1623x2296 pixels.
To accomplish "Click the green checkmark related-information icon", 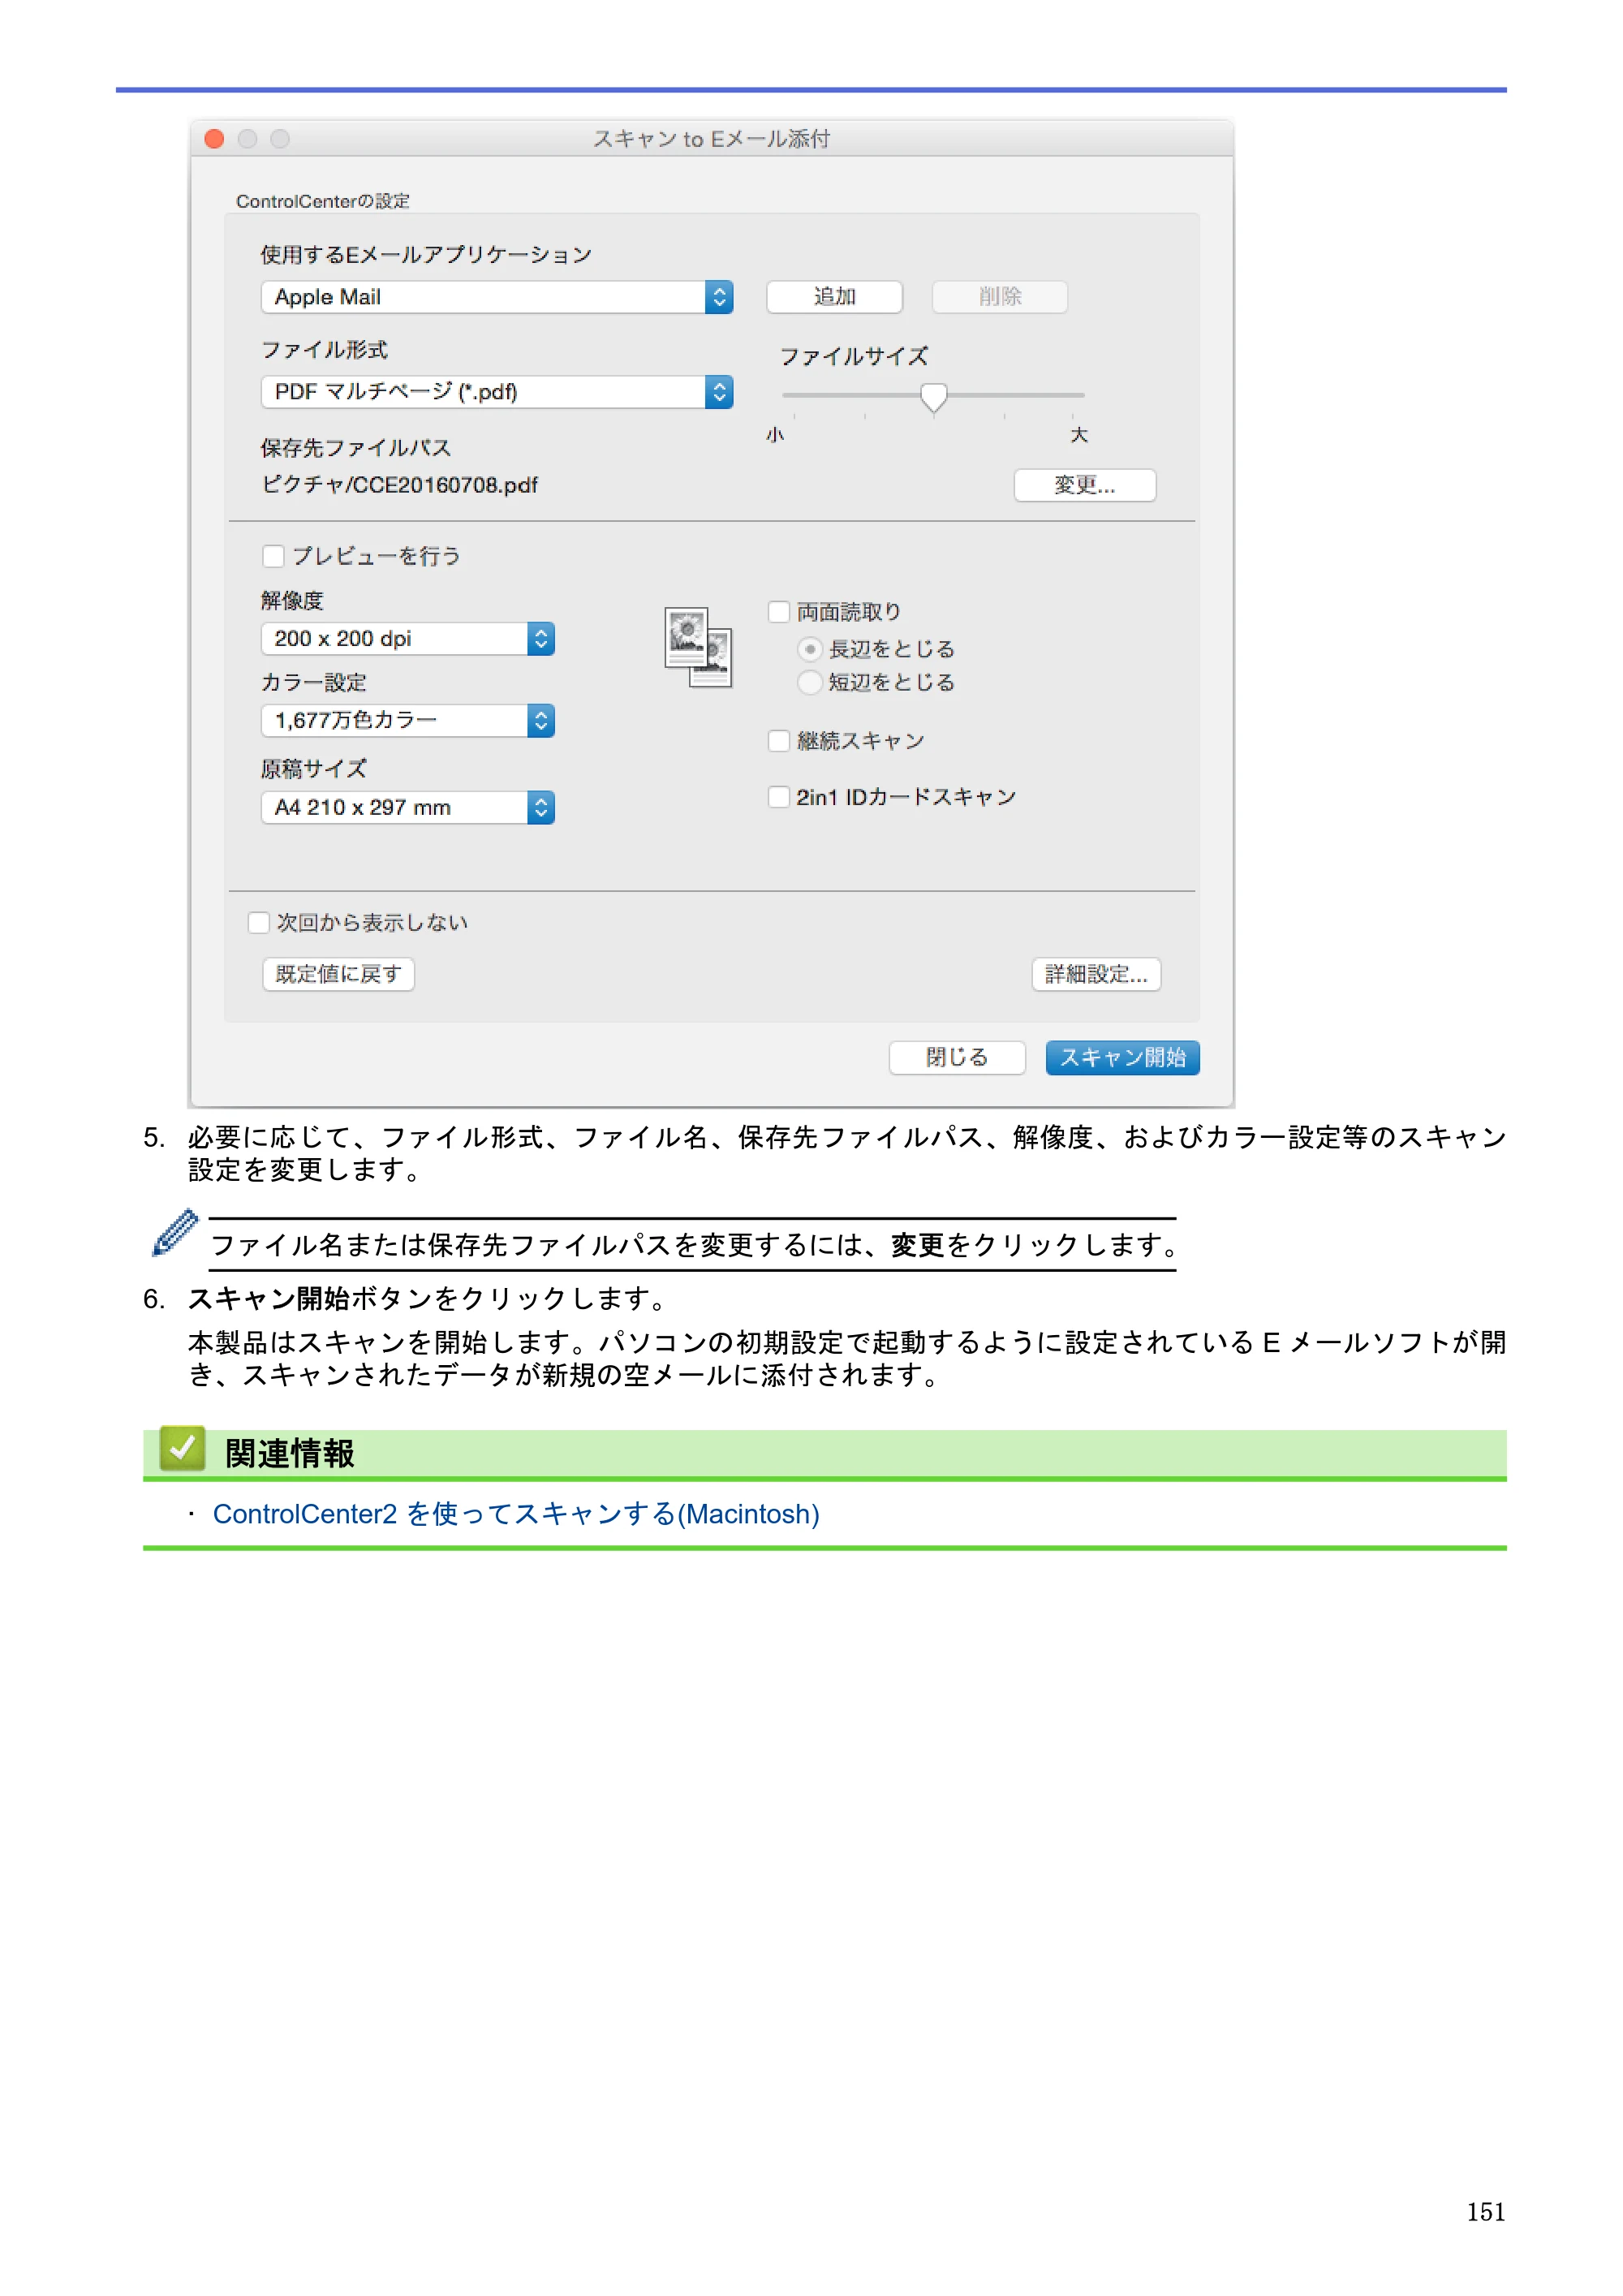I will [182, 1449].
